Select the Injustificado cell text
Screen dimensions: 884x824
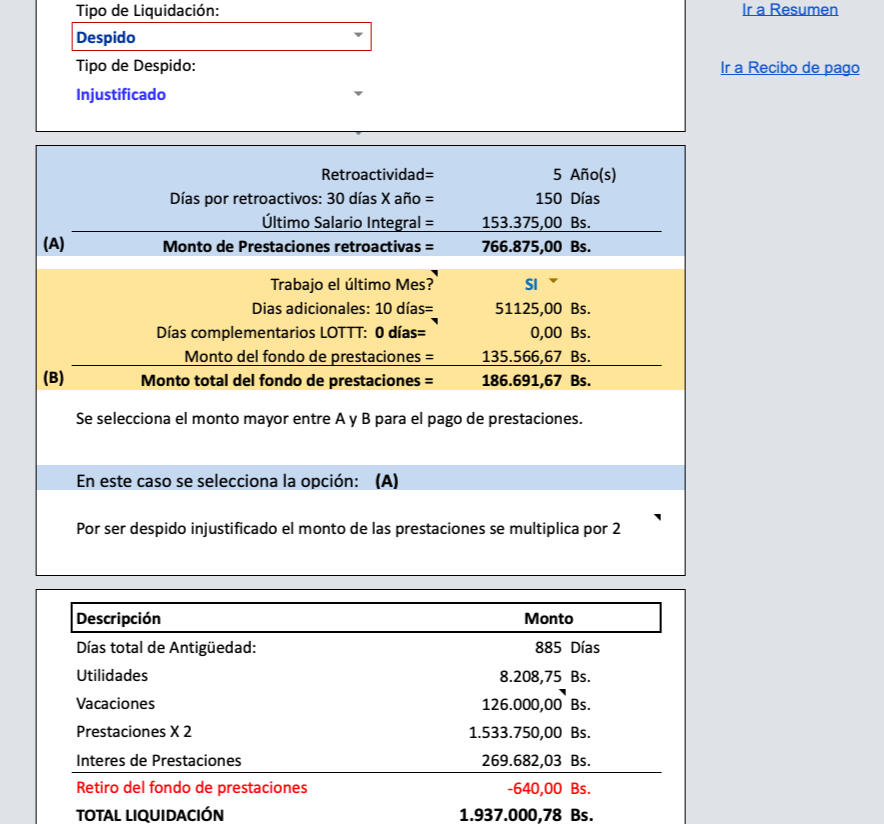121,95
